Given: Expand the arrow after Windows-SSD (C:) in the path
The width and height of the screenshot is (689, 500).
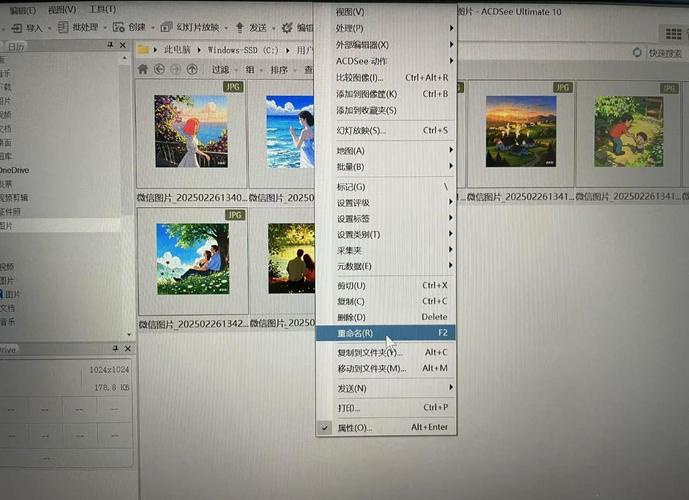Looking at the screenshot, I should pos(288,50).
